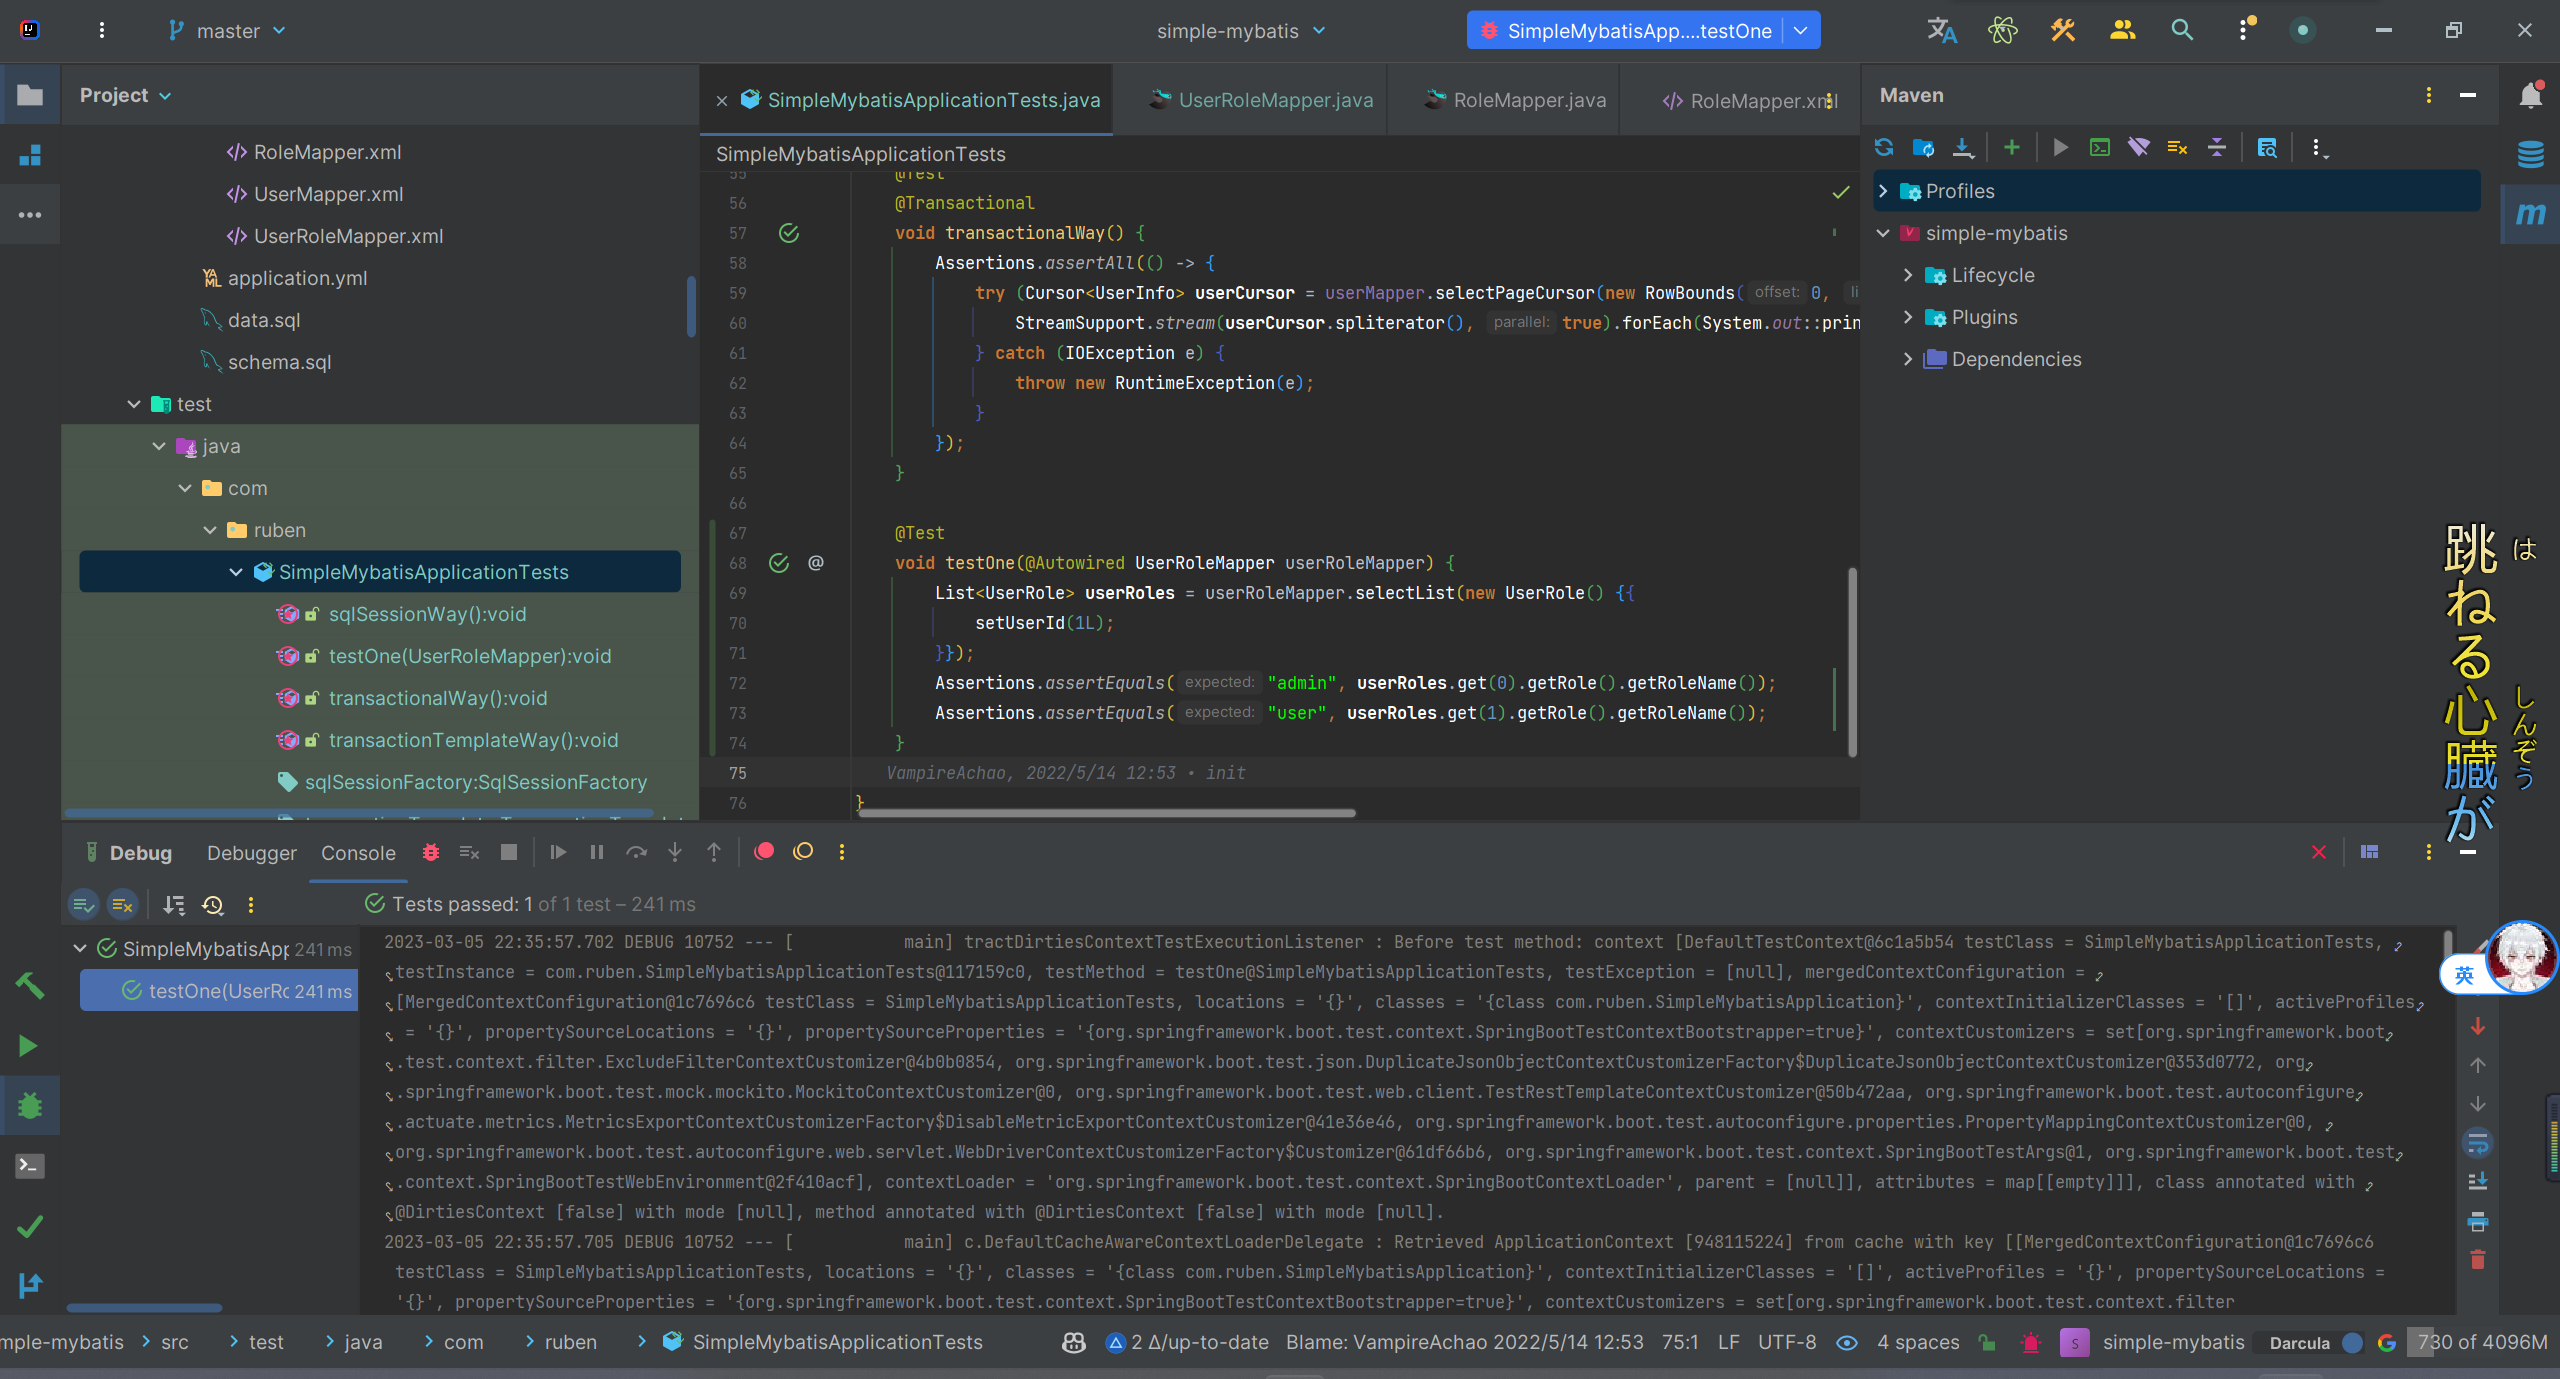Click Rerun debug bug icon
The image size is (2560, 1379).
[x=431, y=852]
